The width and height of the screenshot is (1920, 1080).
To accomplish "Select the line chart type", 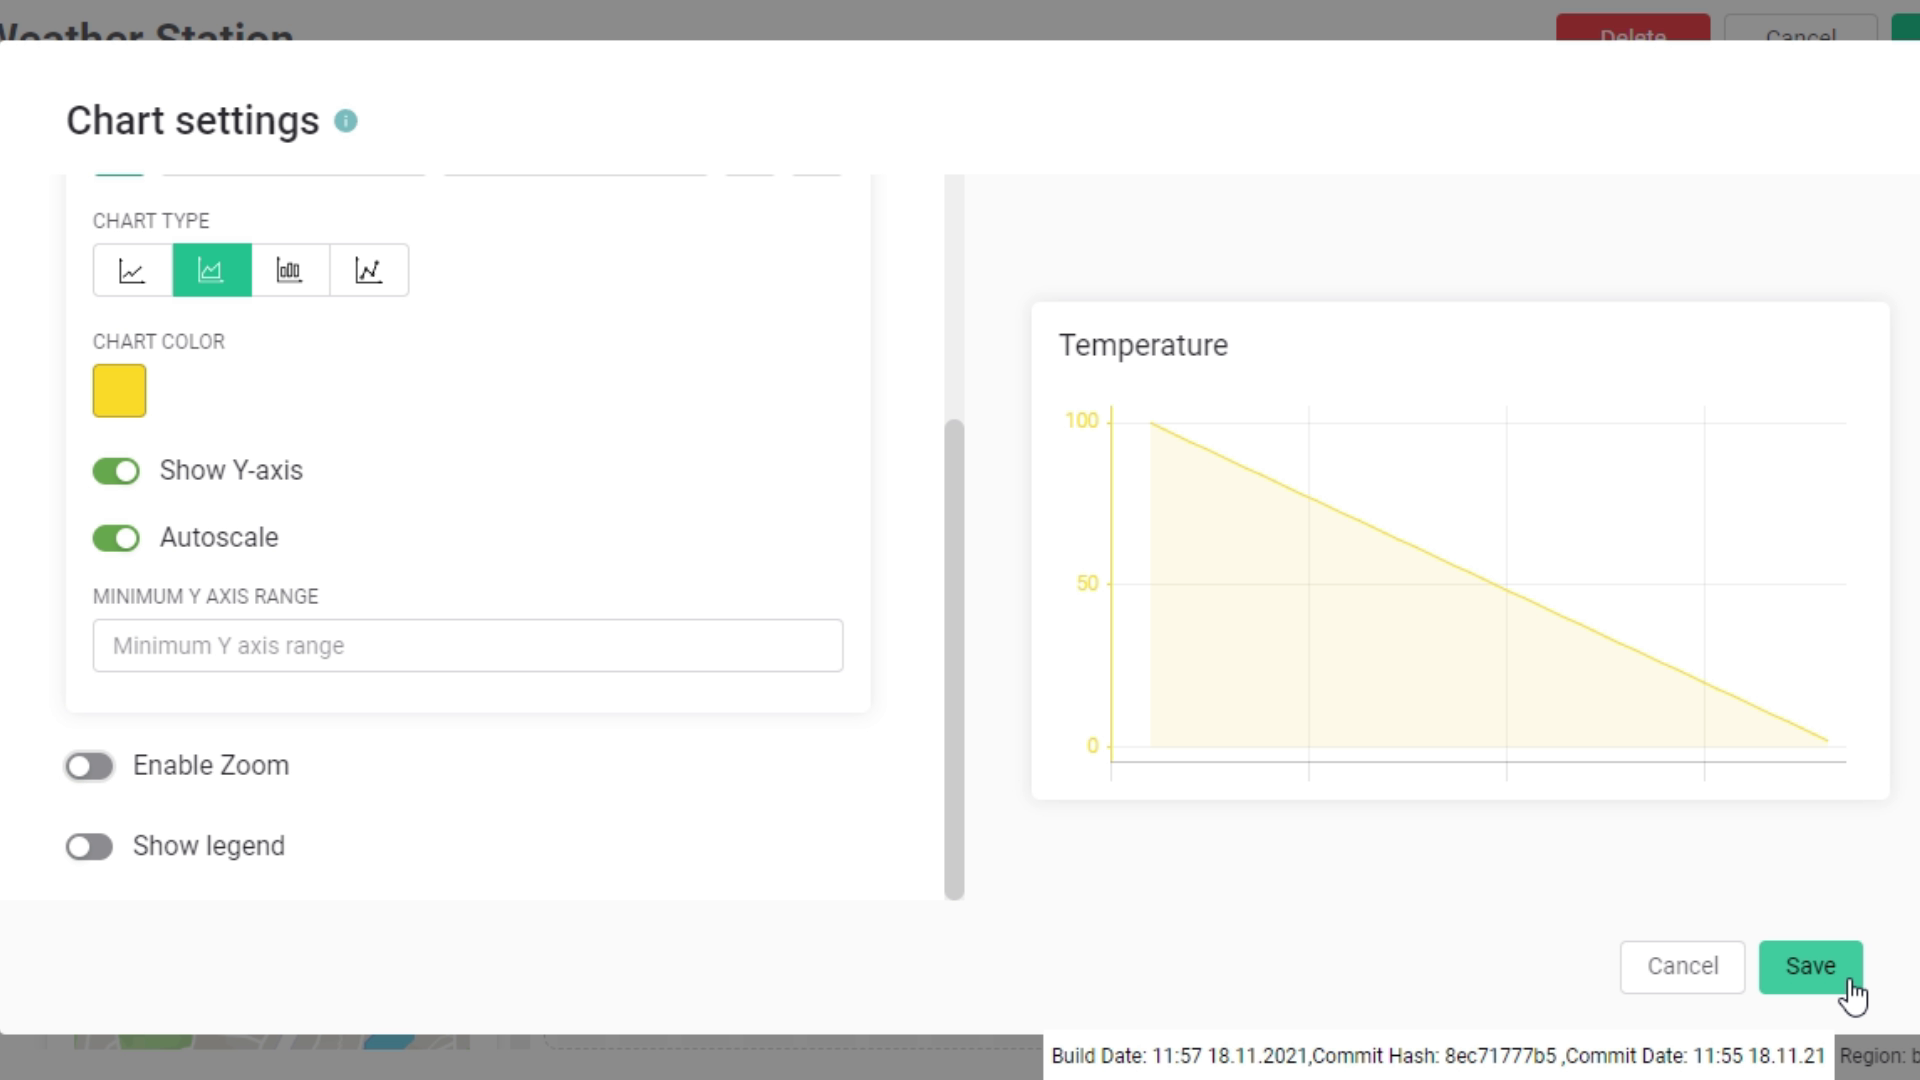I will click(x=131, y=270).
